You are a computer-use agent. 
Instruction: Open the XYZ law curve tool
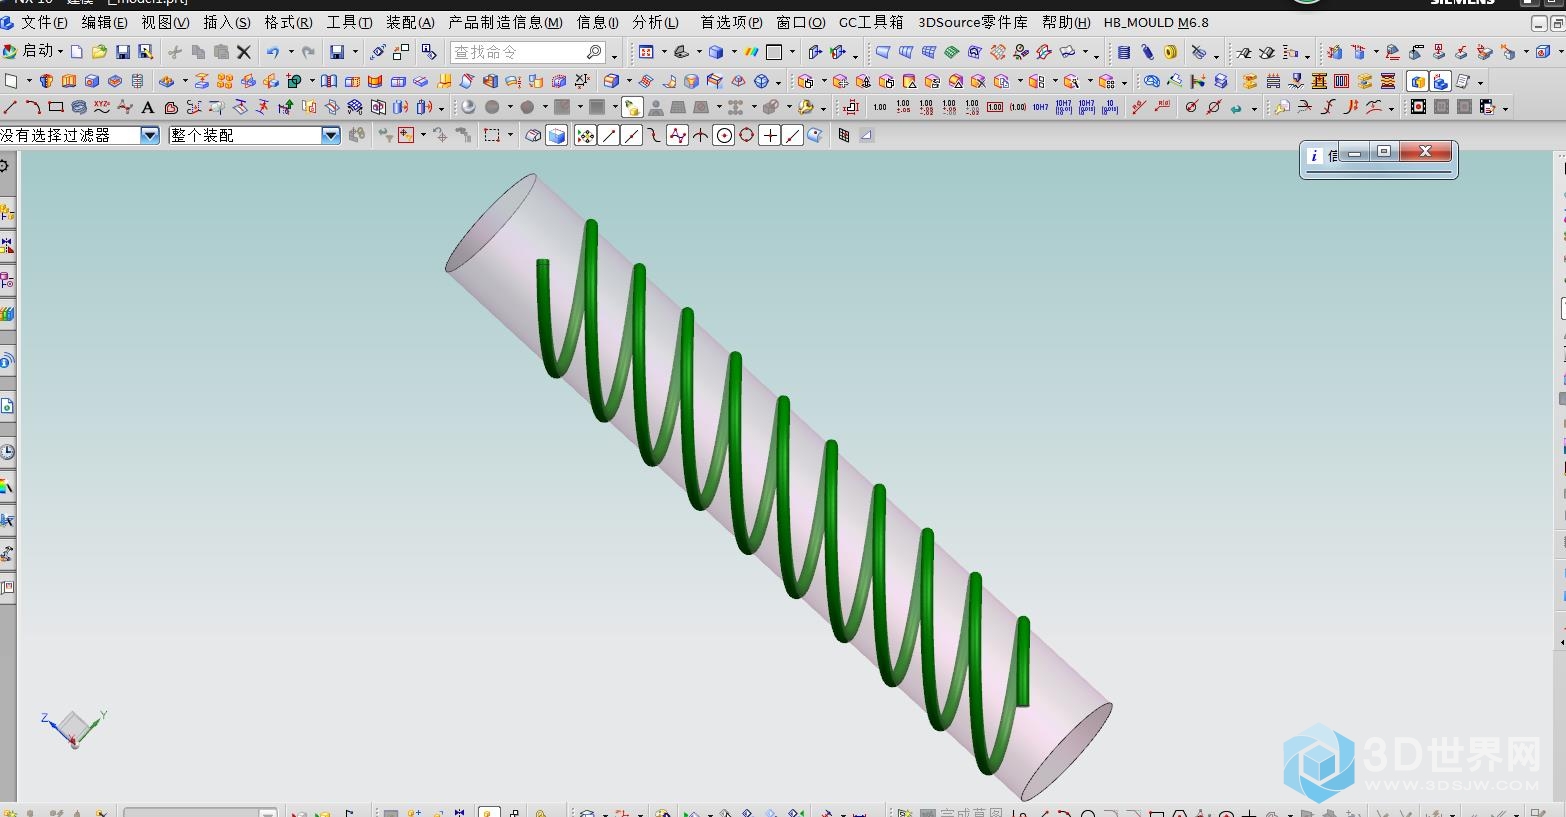[102, 107]
